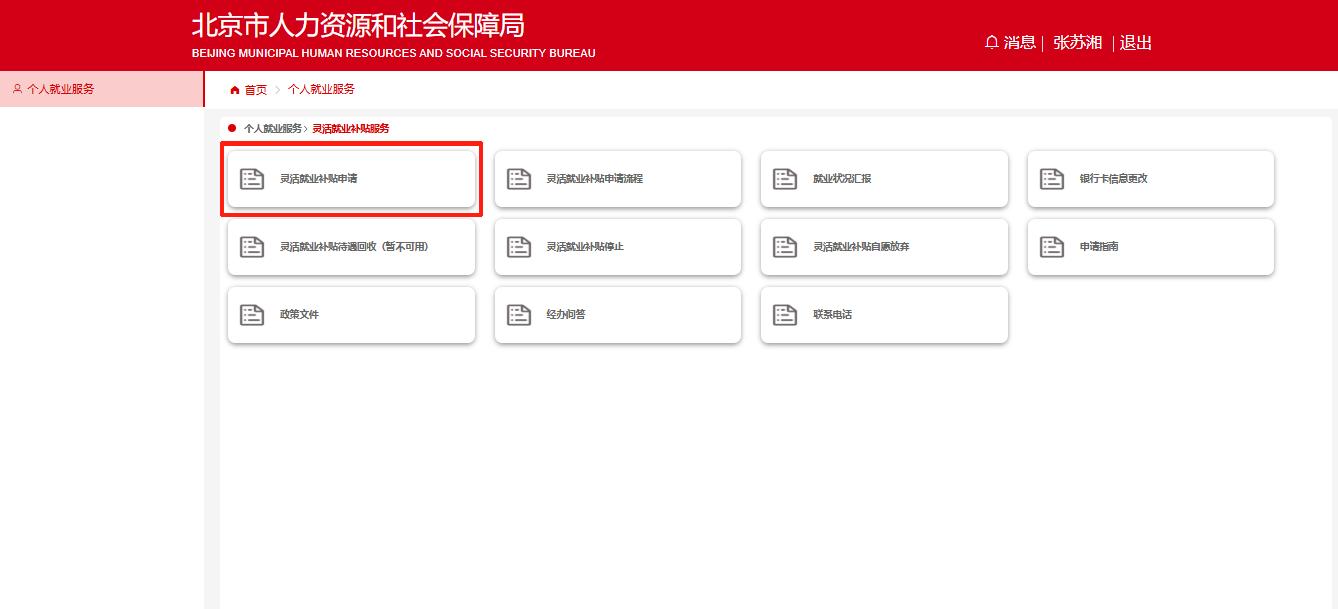Click the 联系电话 card icon
Viewport: 1338px width, 609px height.
785,313
